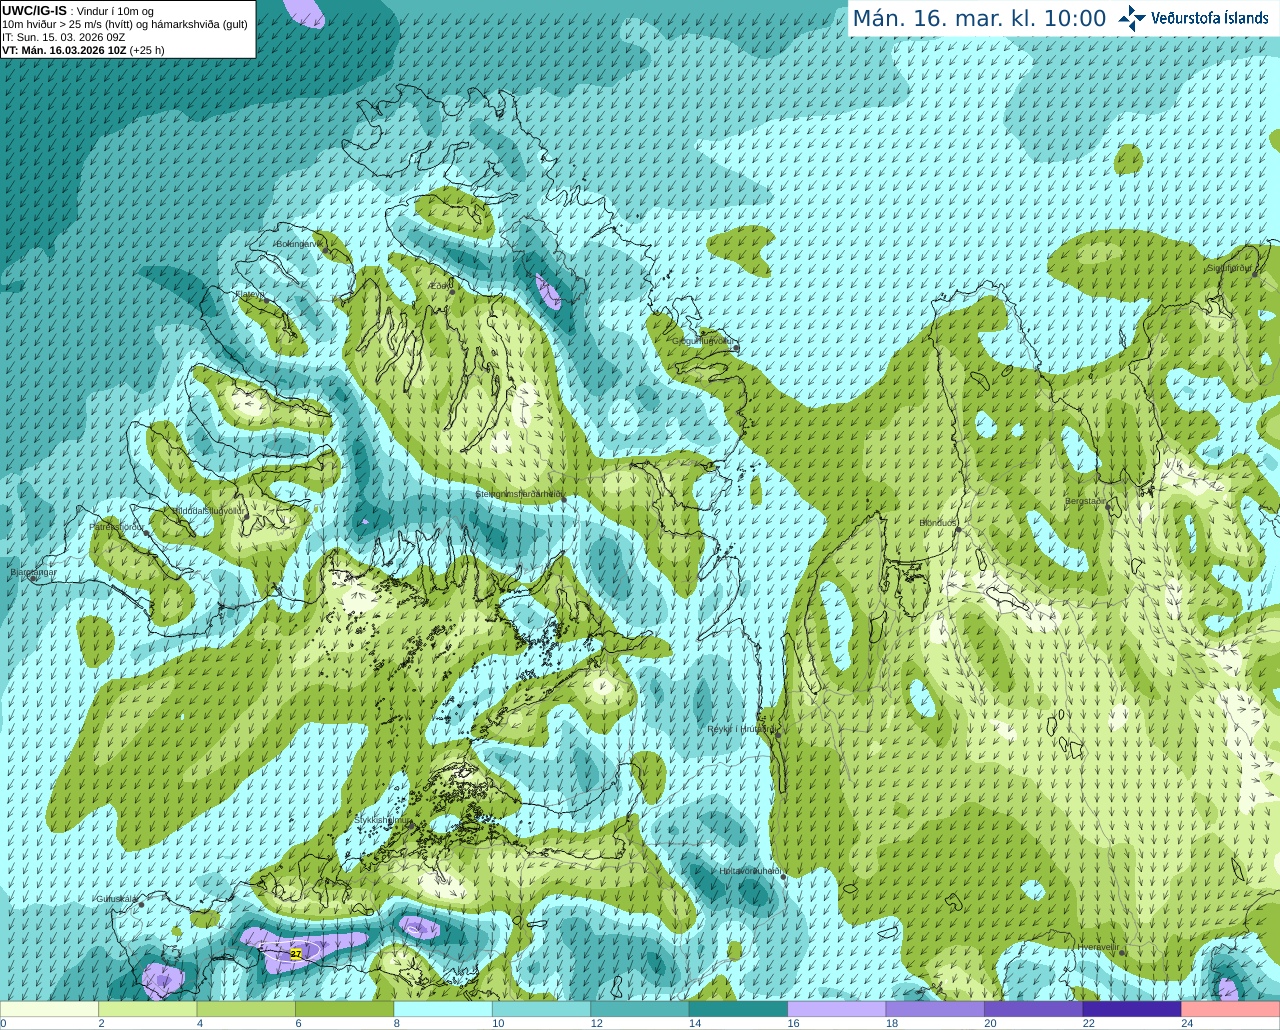Select the 12–14 m/s teal legend swatch
Viewport: 1280px width, 1030px height.
(x=640, y=1009)
